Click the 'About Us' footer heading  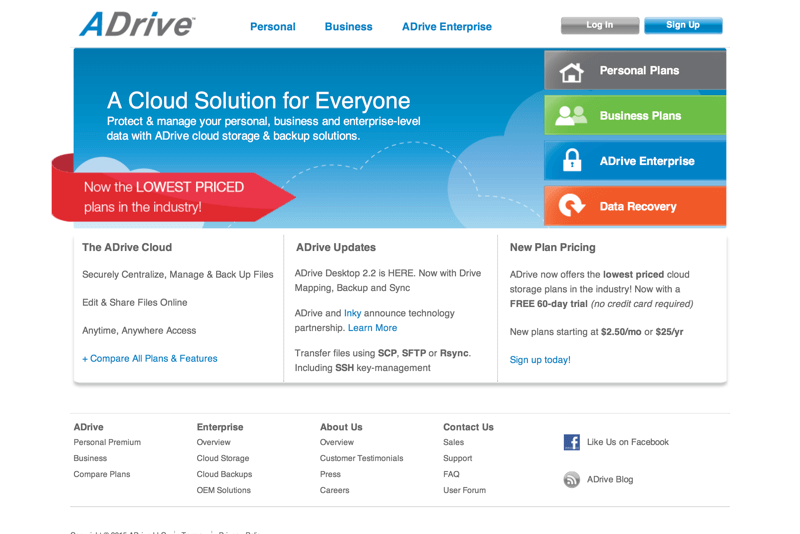point(341,427)
